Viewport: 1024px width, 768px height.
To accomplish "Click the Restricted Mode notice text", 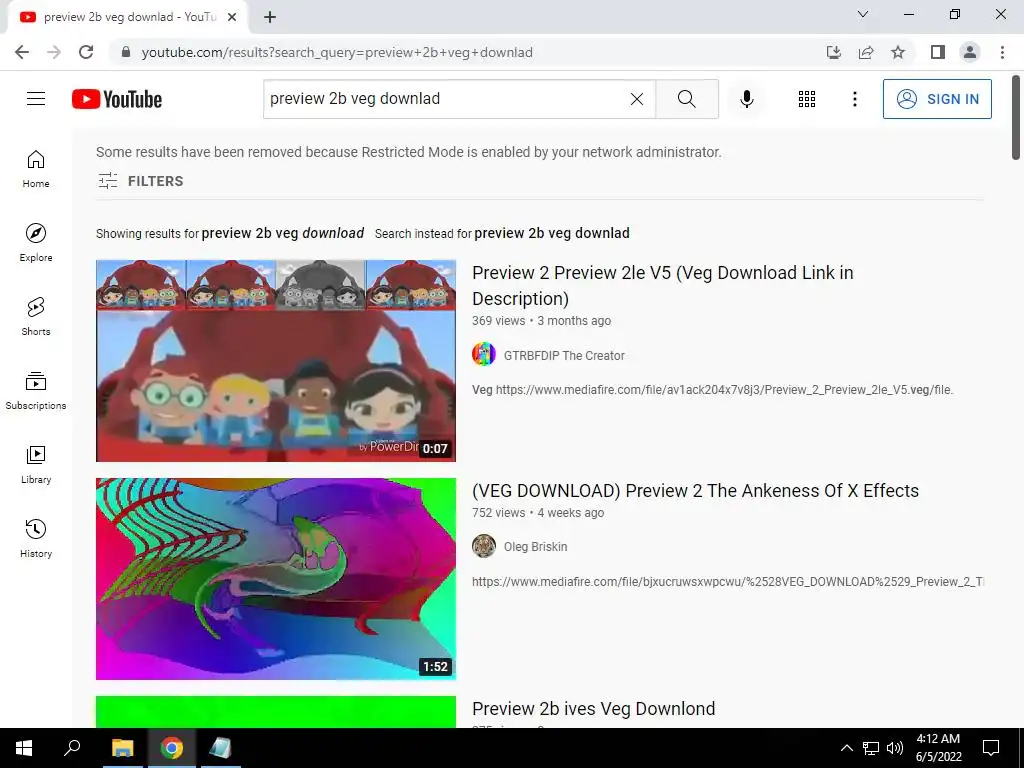I will point(409,152).
